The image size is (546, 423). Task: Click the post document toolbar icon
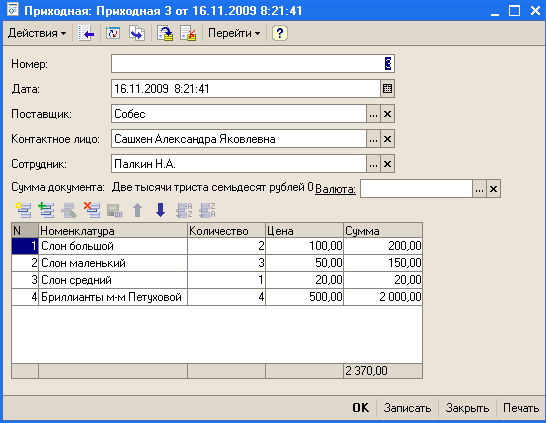(165, 33)
